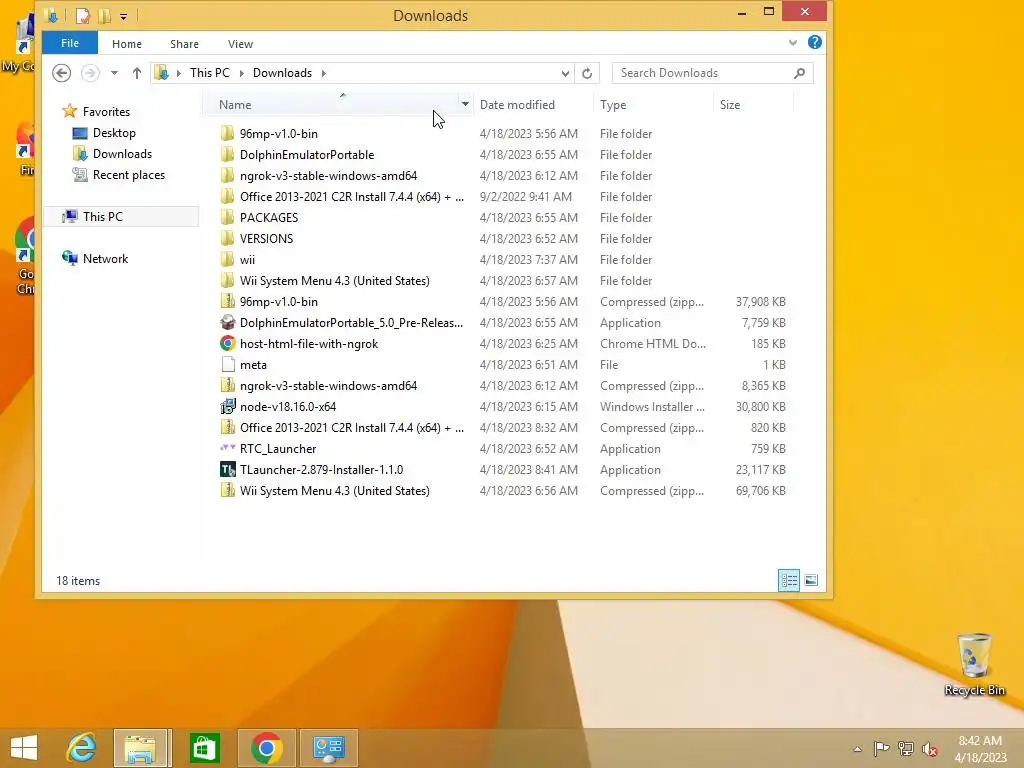Click the muted volume tray icon
This screenshot has width=1024, height=768.
[929, 749]
